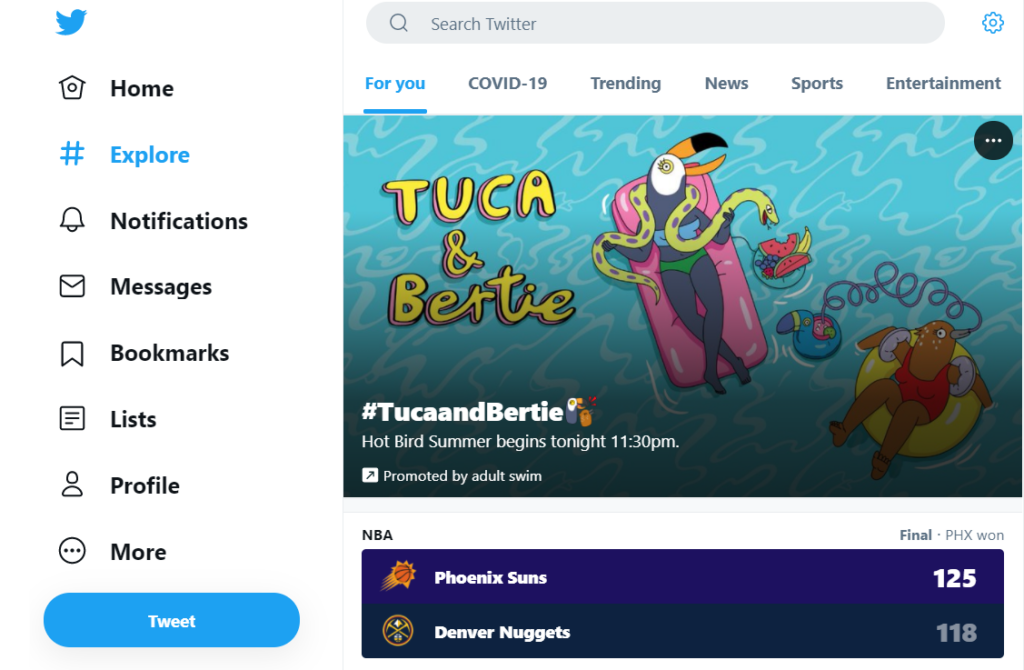The height and width of the screenshot is (670, 1024).
Task: Open the Sports tab
Action: pos(816,84)
